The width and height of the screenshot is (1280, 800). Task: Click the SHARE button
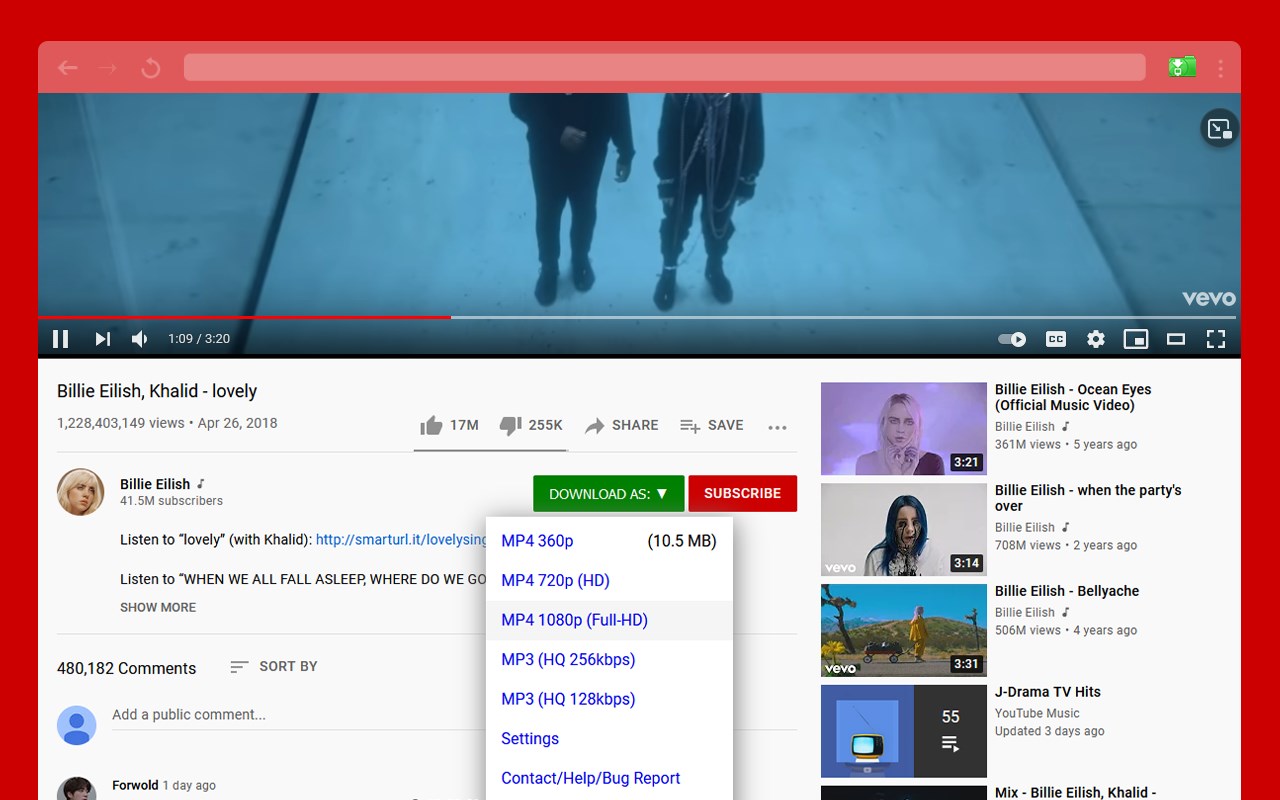[x=621, y=425]
